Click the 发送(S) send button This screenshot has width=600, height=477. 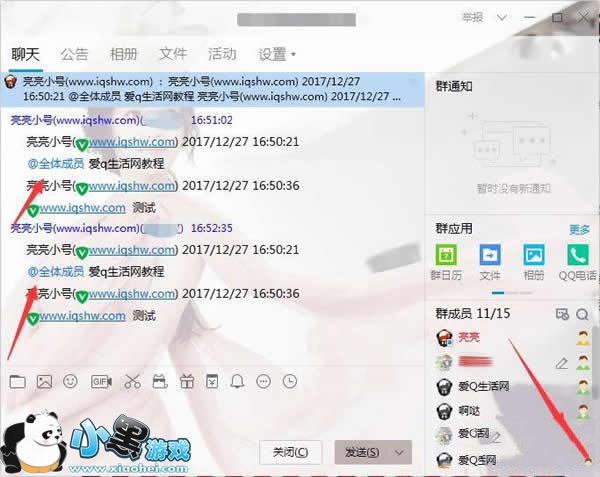tap(362, 453)
